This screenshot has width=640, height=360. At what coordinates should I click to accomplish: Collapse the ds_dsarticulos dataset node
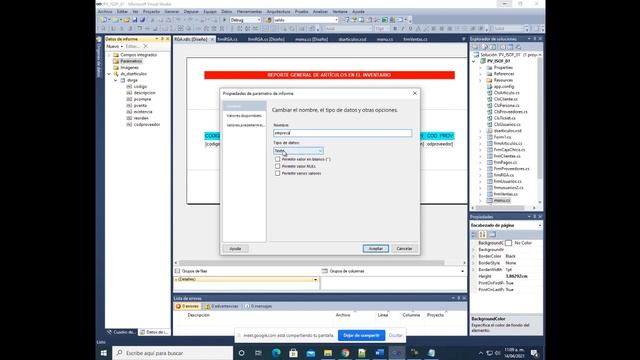coord(109,74)
